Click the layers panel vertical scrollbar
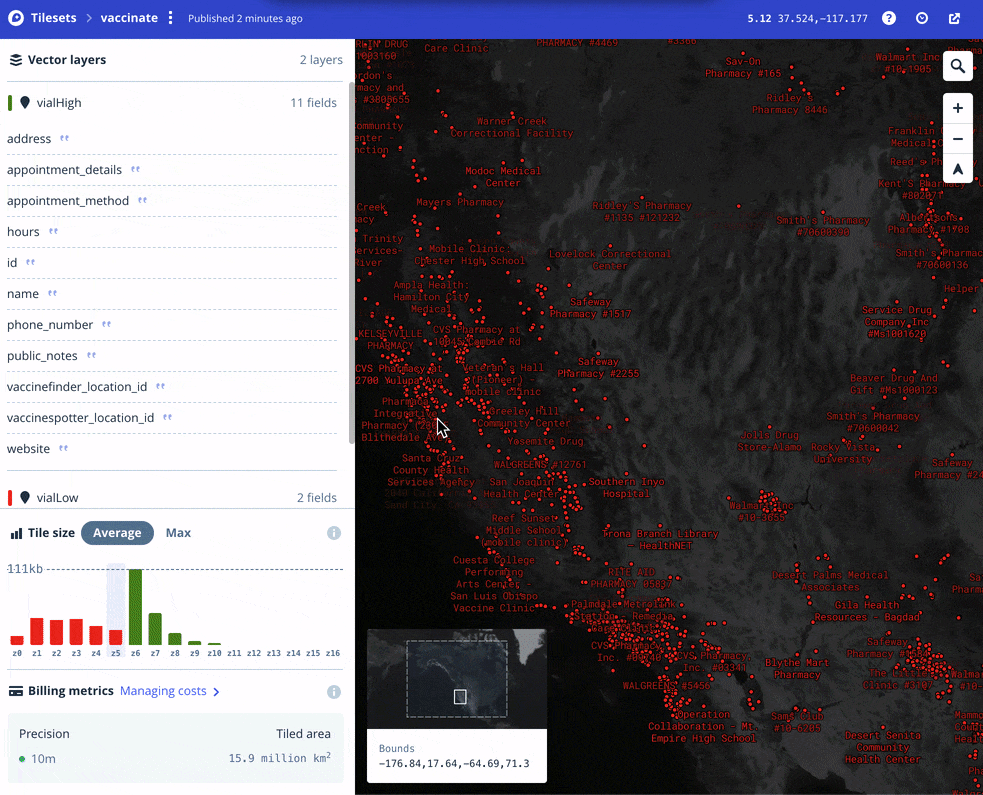Image resolution: width=983 pixels, height=795 pixels. click(x=352, y=263)
